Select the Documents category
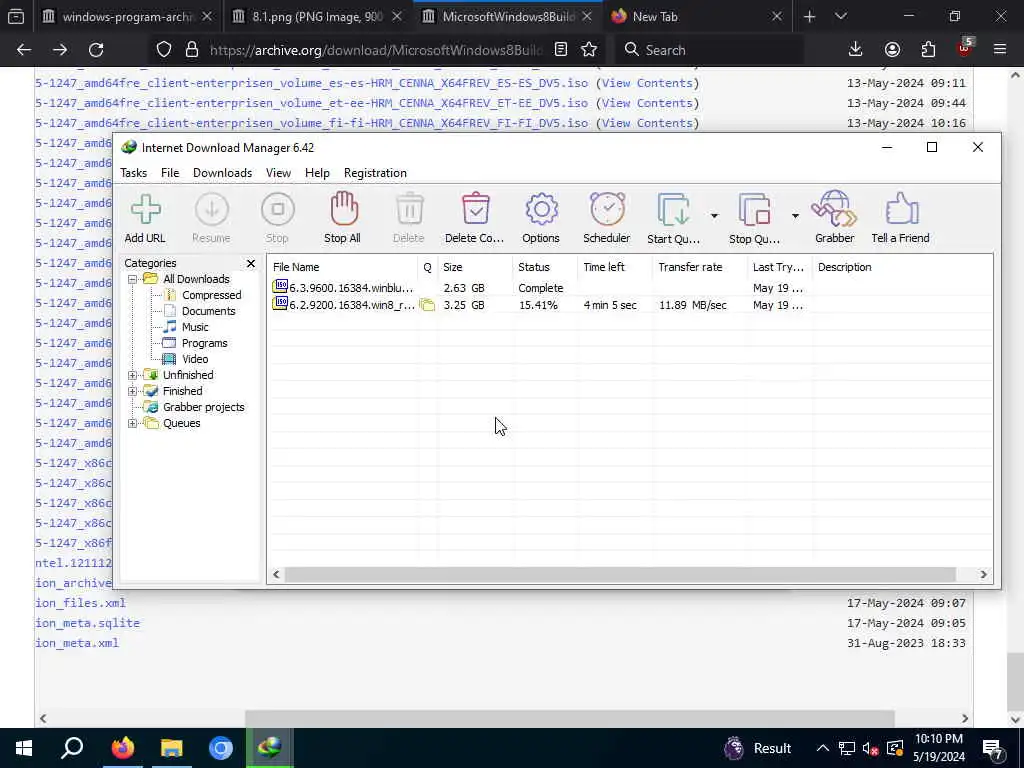This screenshot has width=1024, height=768. click(208, 312)
